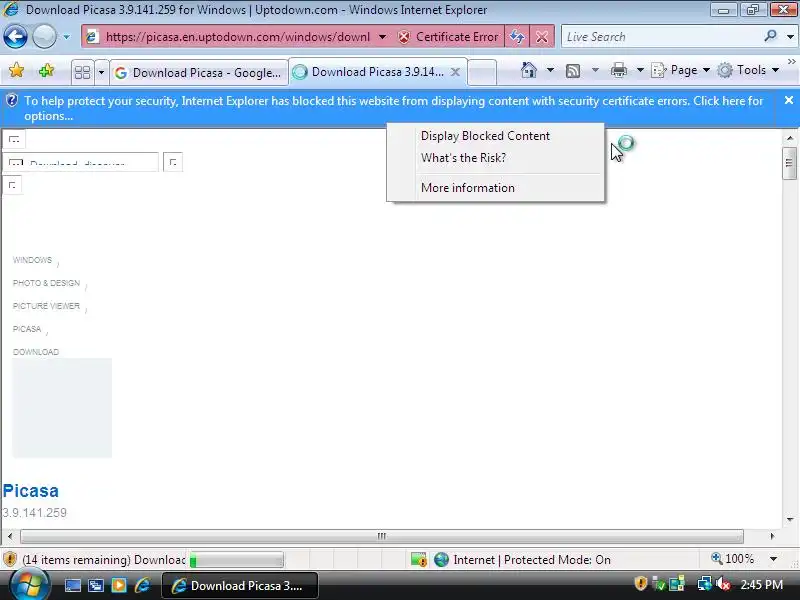This screenshot has width=800, height=600.
Task: Expand the Print options dropdown arrow
Action: click(640, 70)
